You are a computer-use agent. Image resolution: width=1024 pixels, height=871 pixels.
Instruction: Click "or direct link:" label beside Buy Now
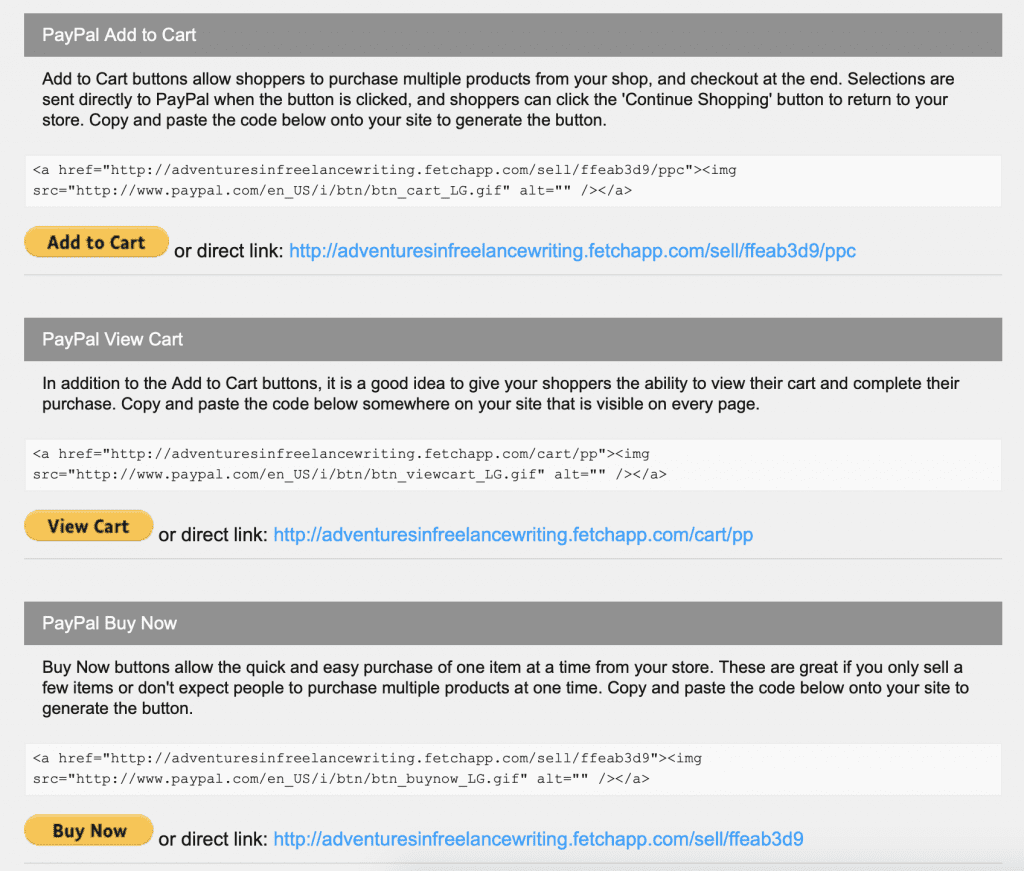[x=213, y=840]
